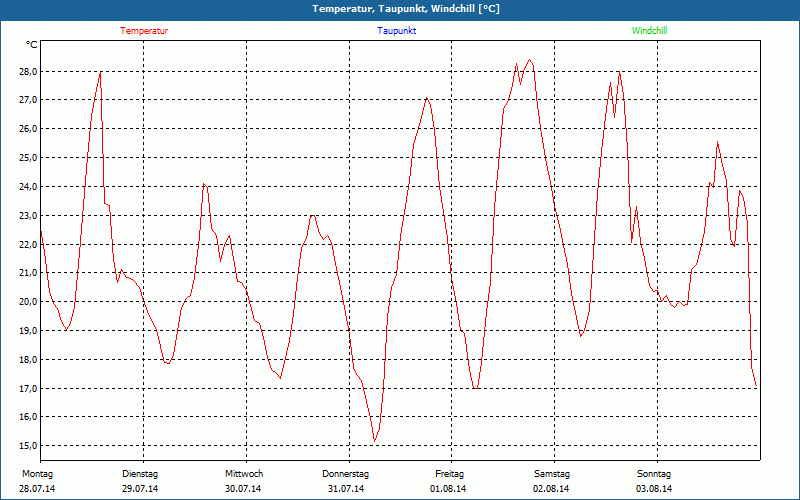Click the '16,0' y-axis value

(x=29, y=417)
